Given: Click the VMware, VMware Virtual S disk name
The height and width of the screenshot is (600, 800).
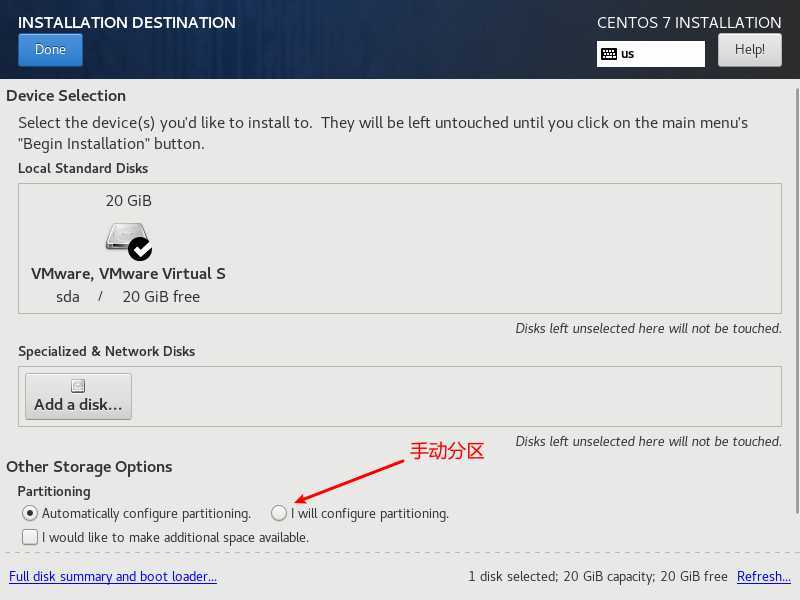Looking at the screenshot, I should pyautogui.click(x=128, y=273).
